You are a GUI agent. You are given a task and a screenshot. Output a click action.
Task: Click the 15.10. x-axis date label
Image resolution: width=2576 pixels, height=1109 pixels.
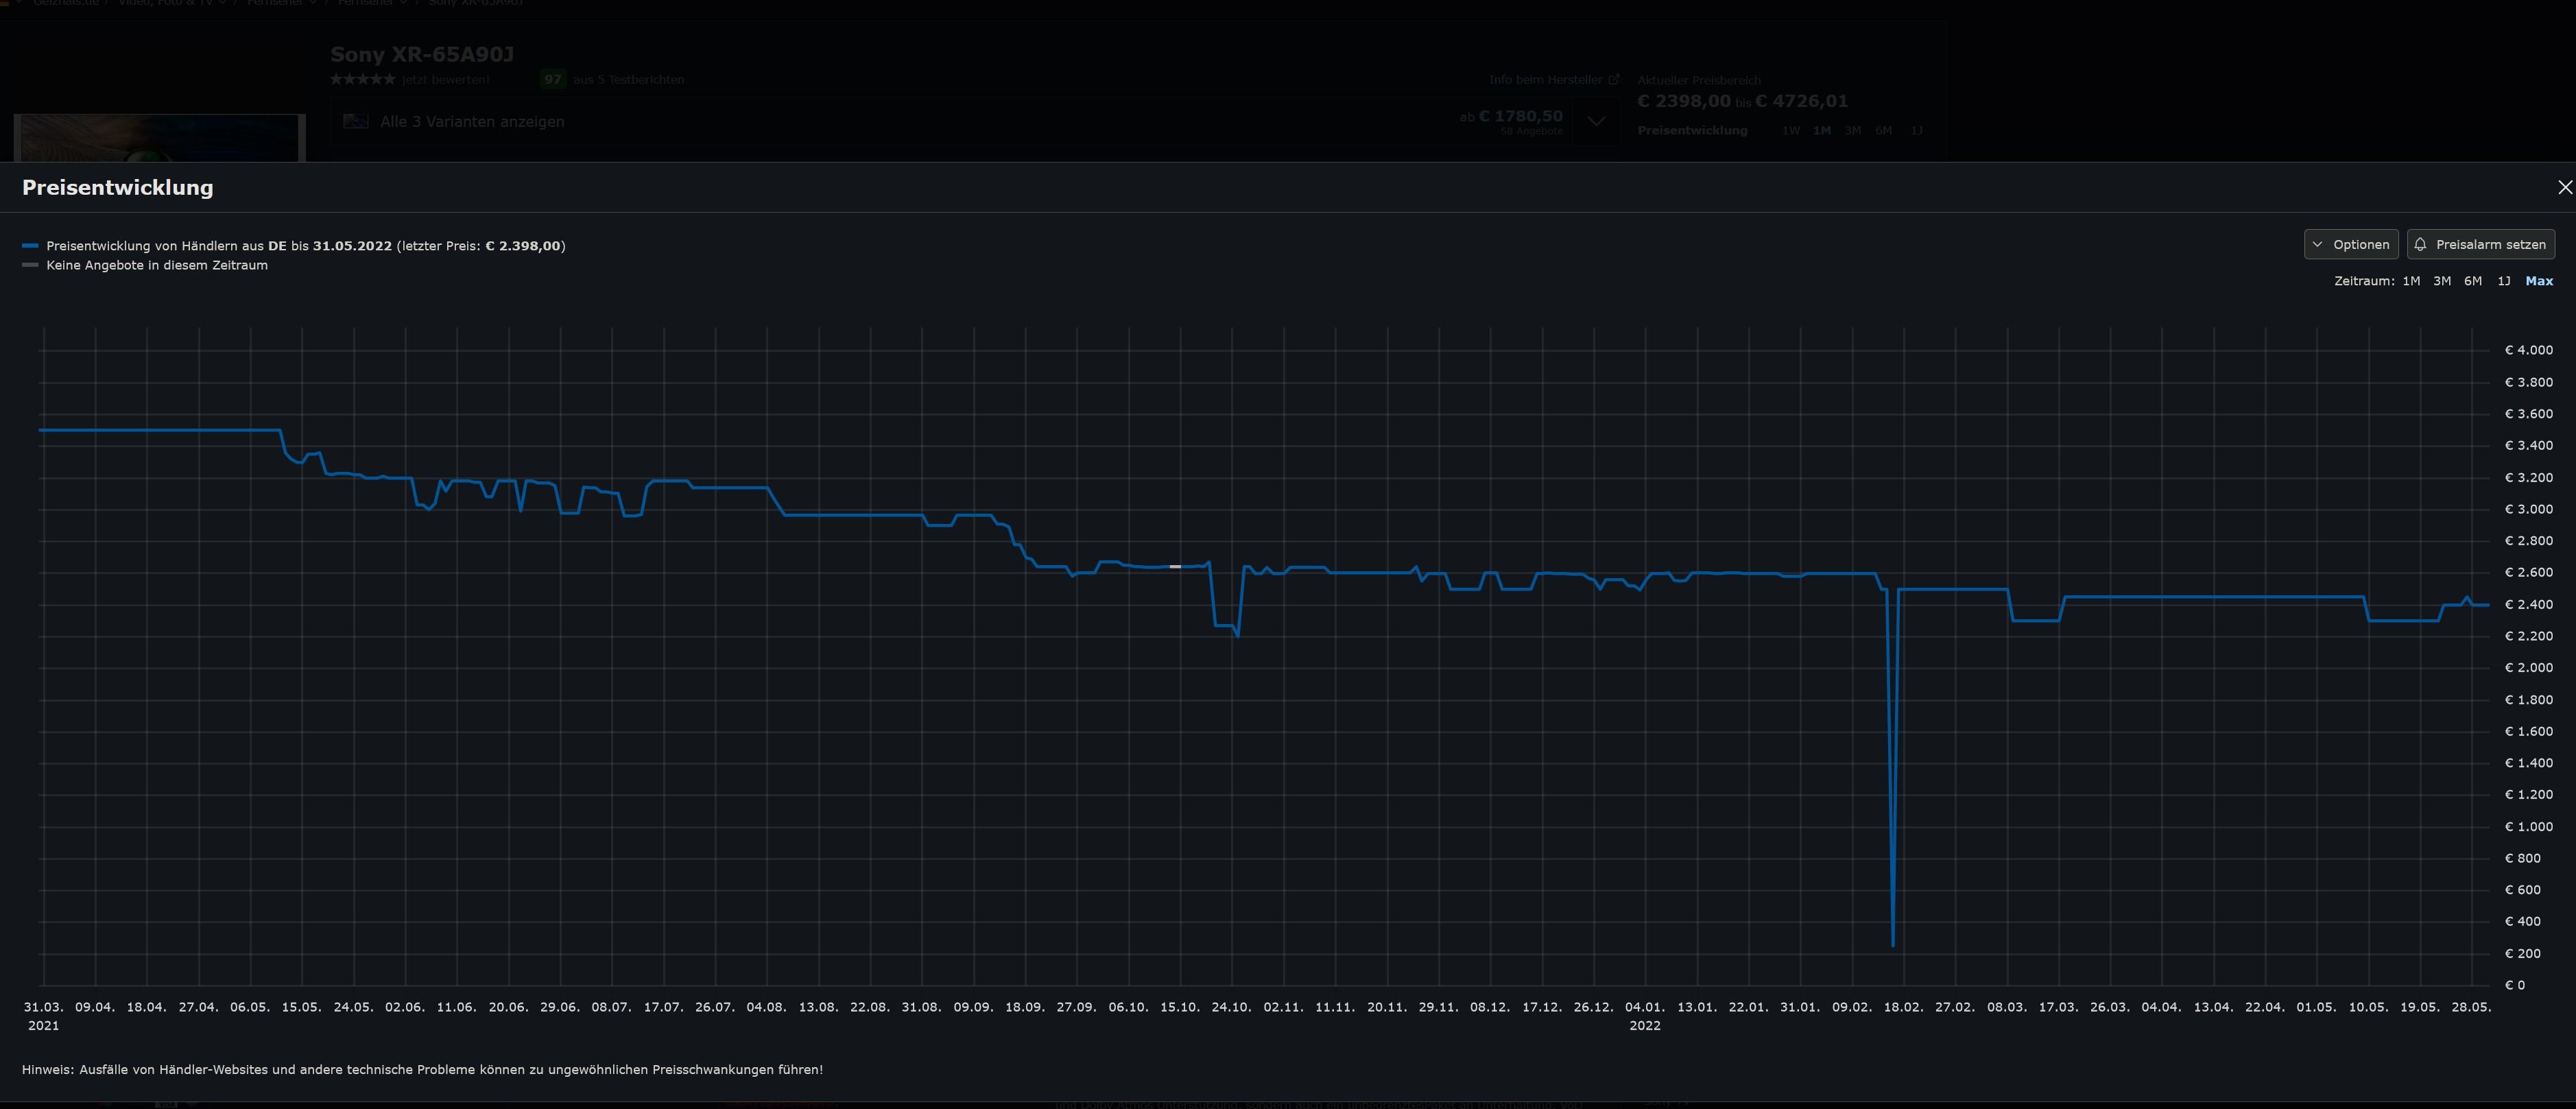click(x=1180, y=1007)
